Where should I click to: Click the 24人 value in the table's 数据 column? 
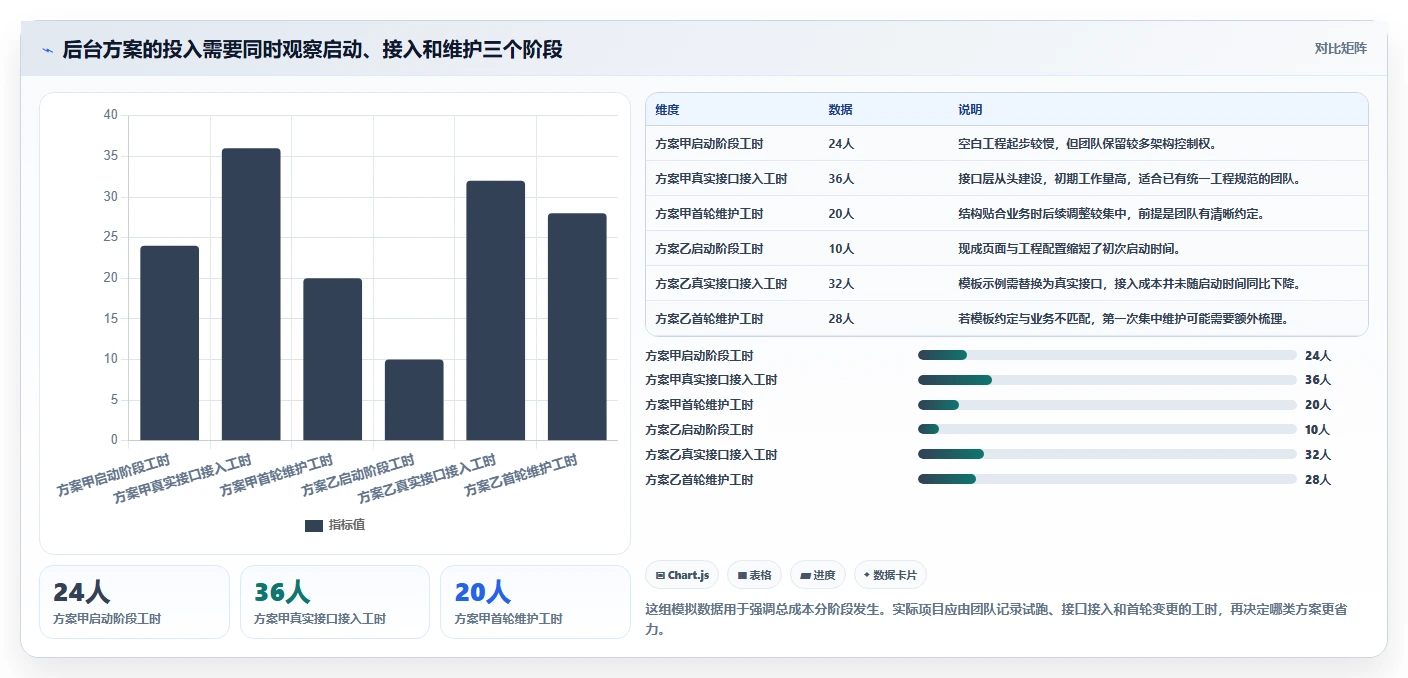[x=841, y=144]
